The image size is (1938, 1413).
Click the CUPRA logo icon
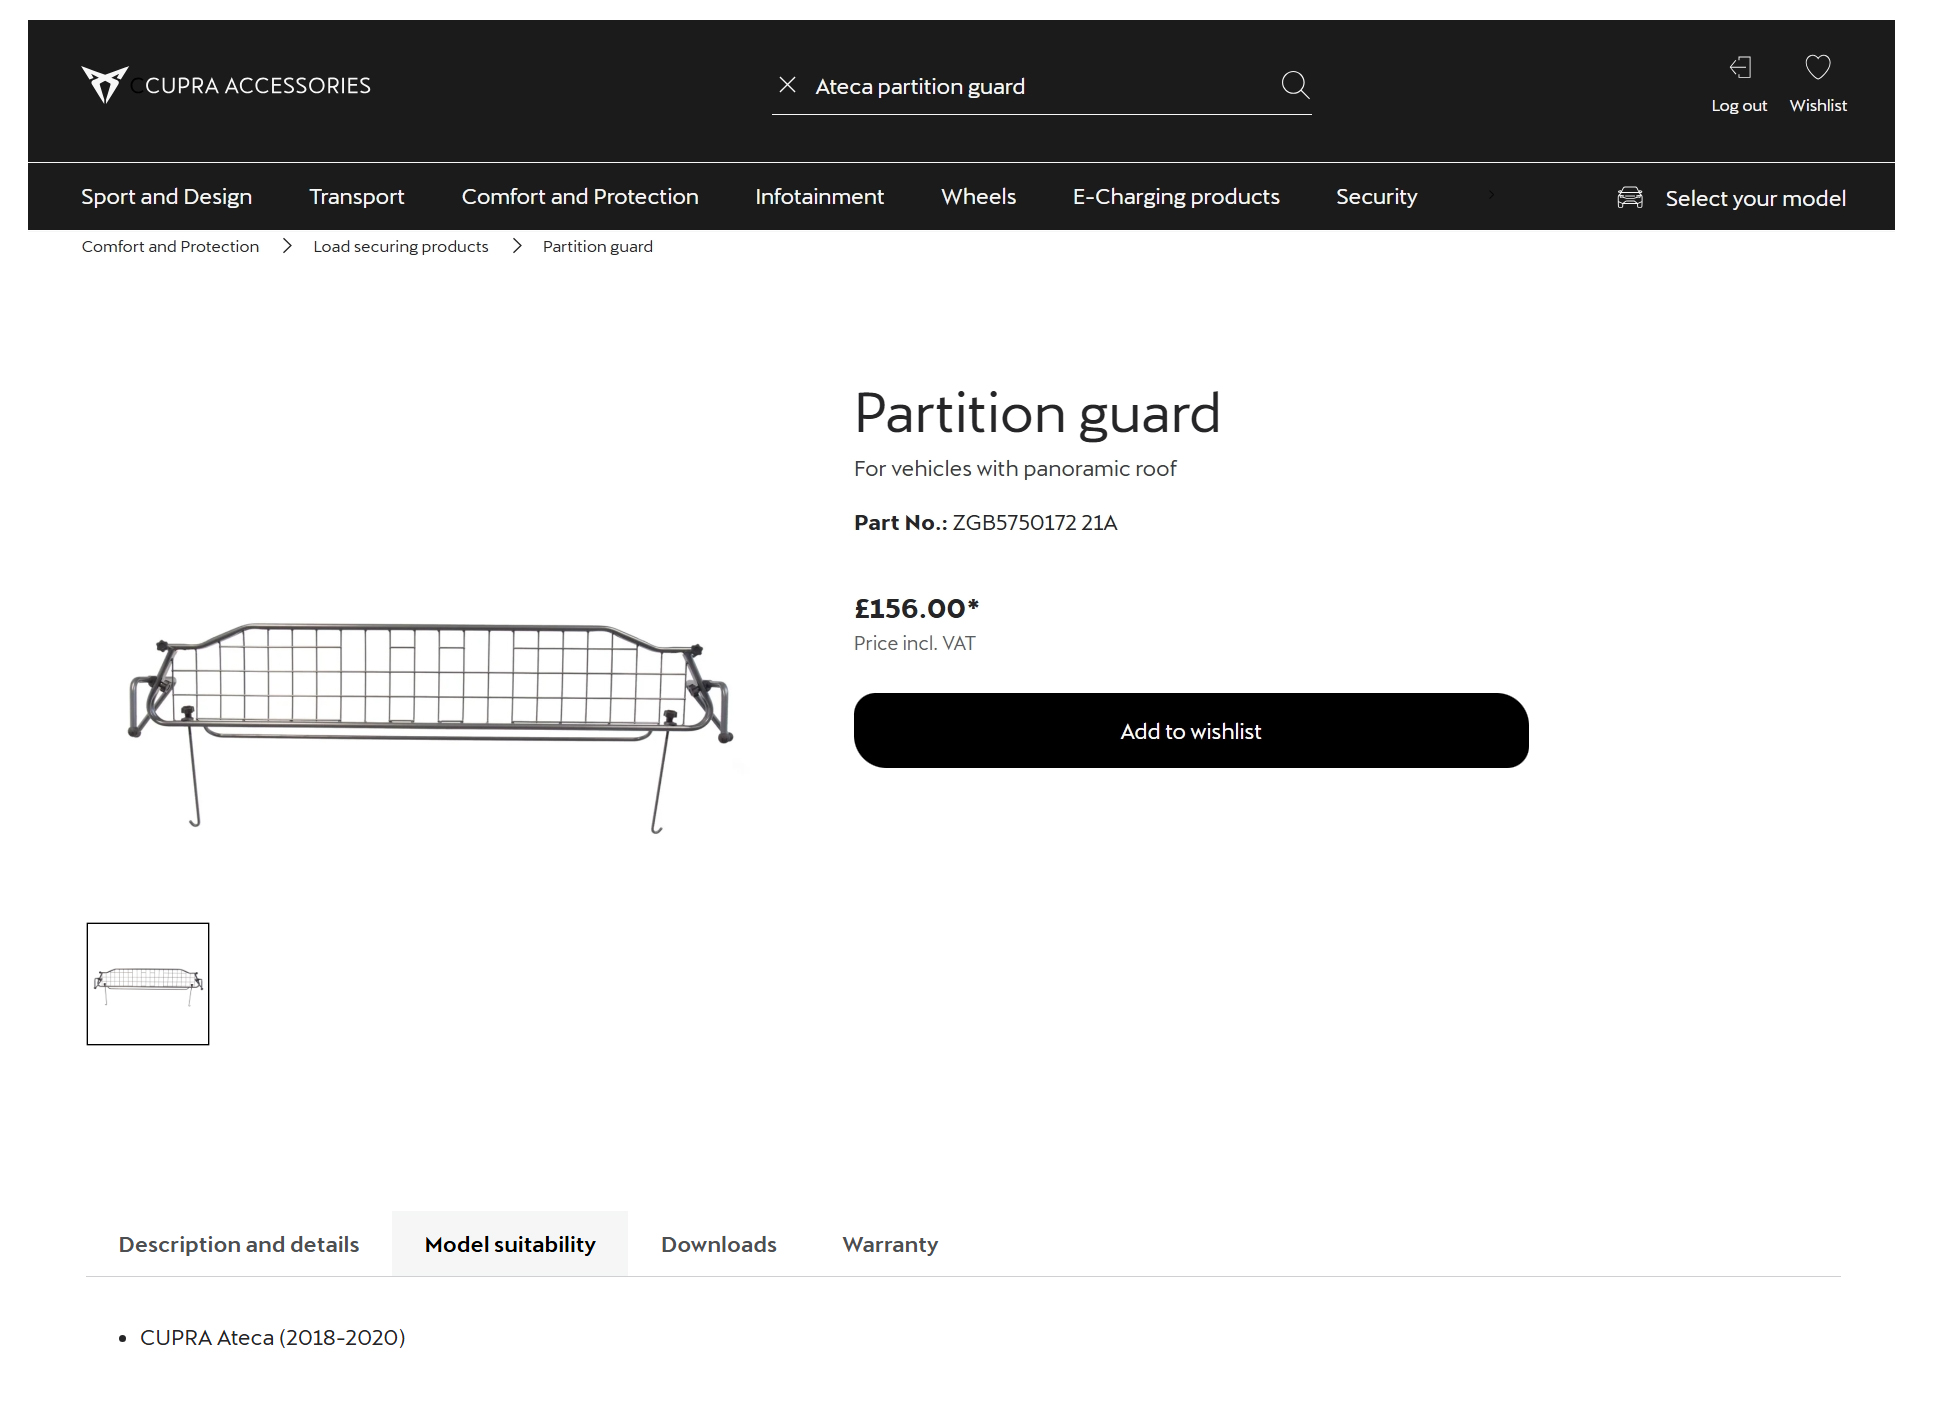tap(104, 85)
